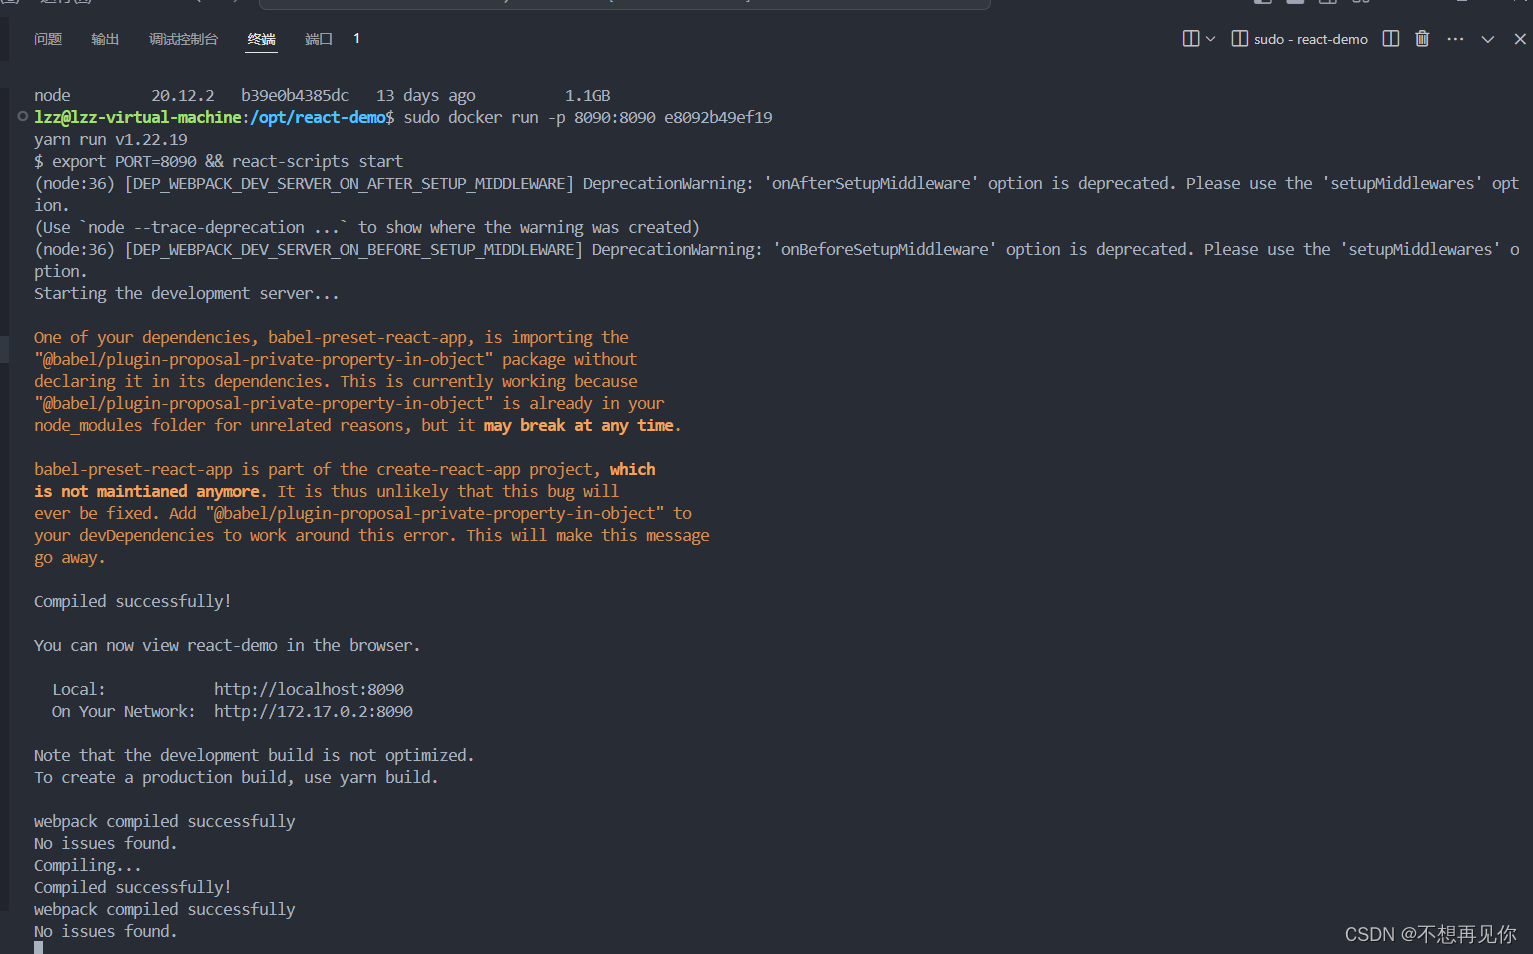The image size is (1533, 954).
Task: Select 'sudo - react-demo' in the terminal list
Action: pos(1311,38)
